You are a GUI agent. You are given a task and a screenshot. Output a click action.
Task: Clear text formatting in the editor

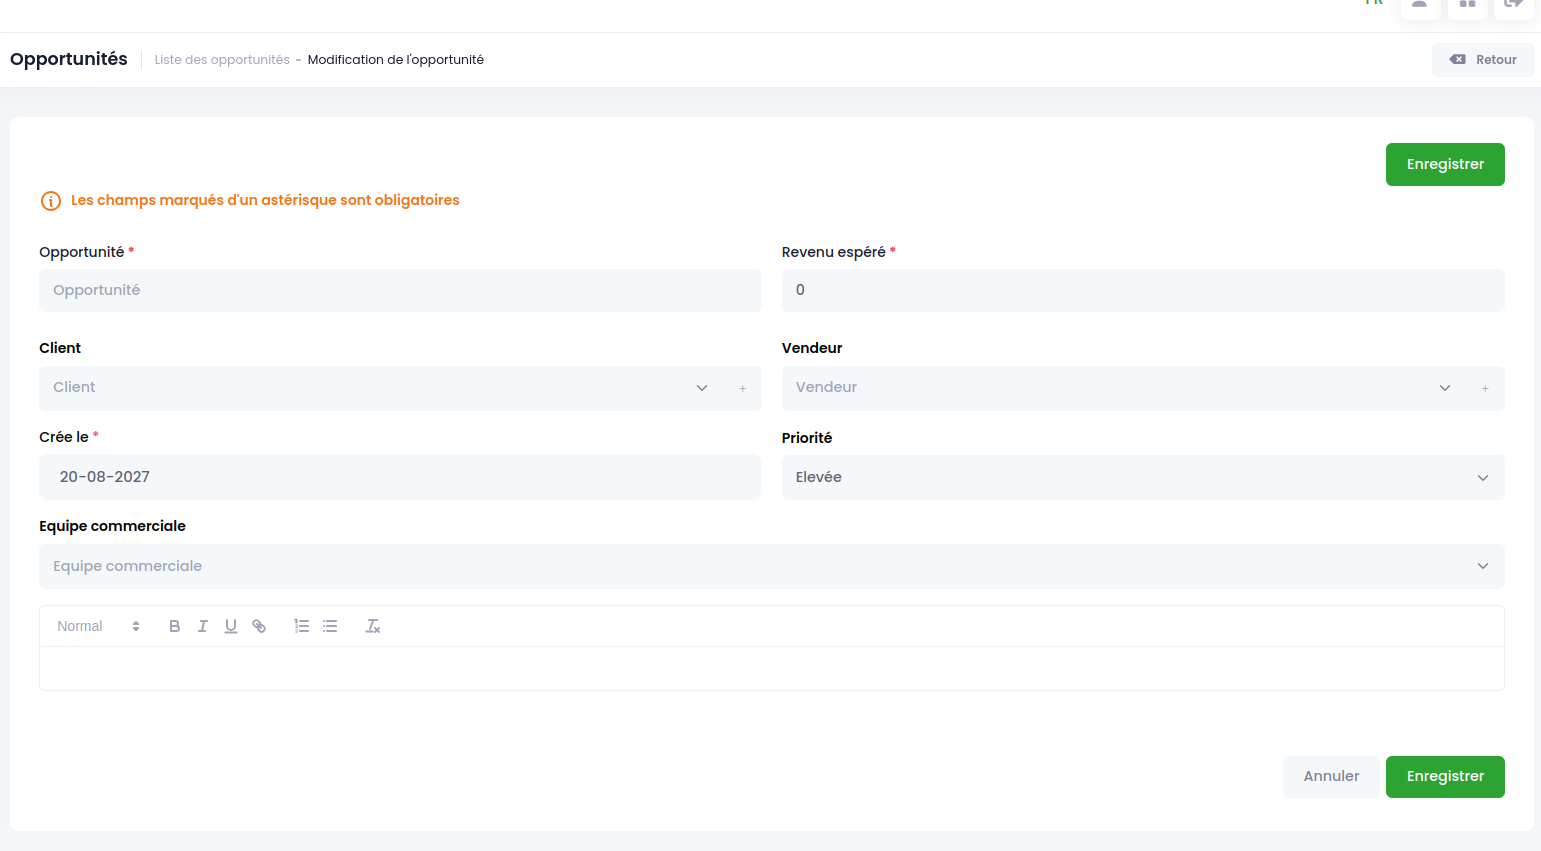373,626
